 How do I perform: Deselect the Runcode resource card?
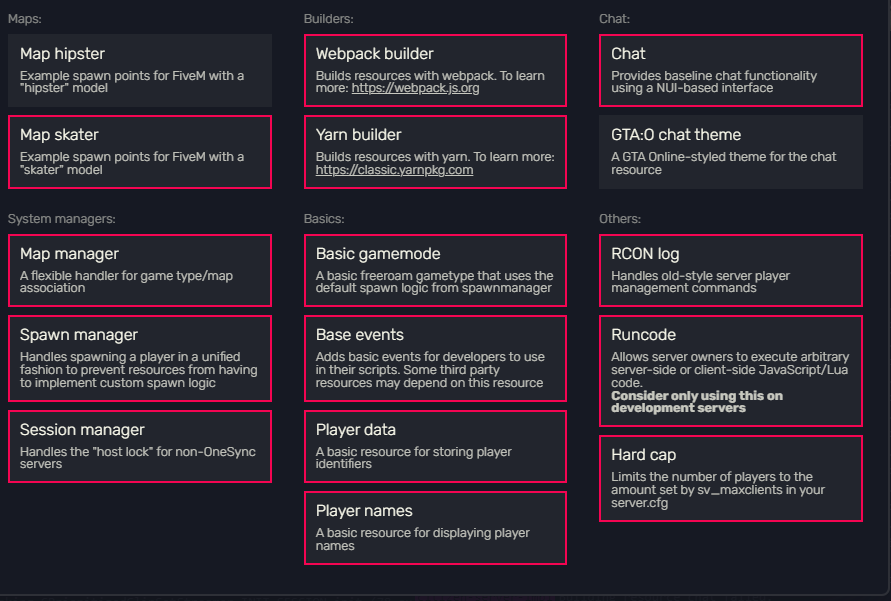tap(731, 371)
